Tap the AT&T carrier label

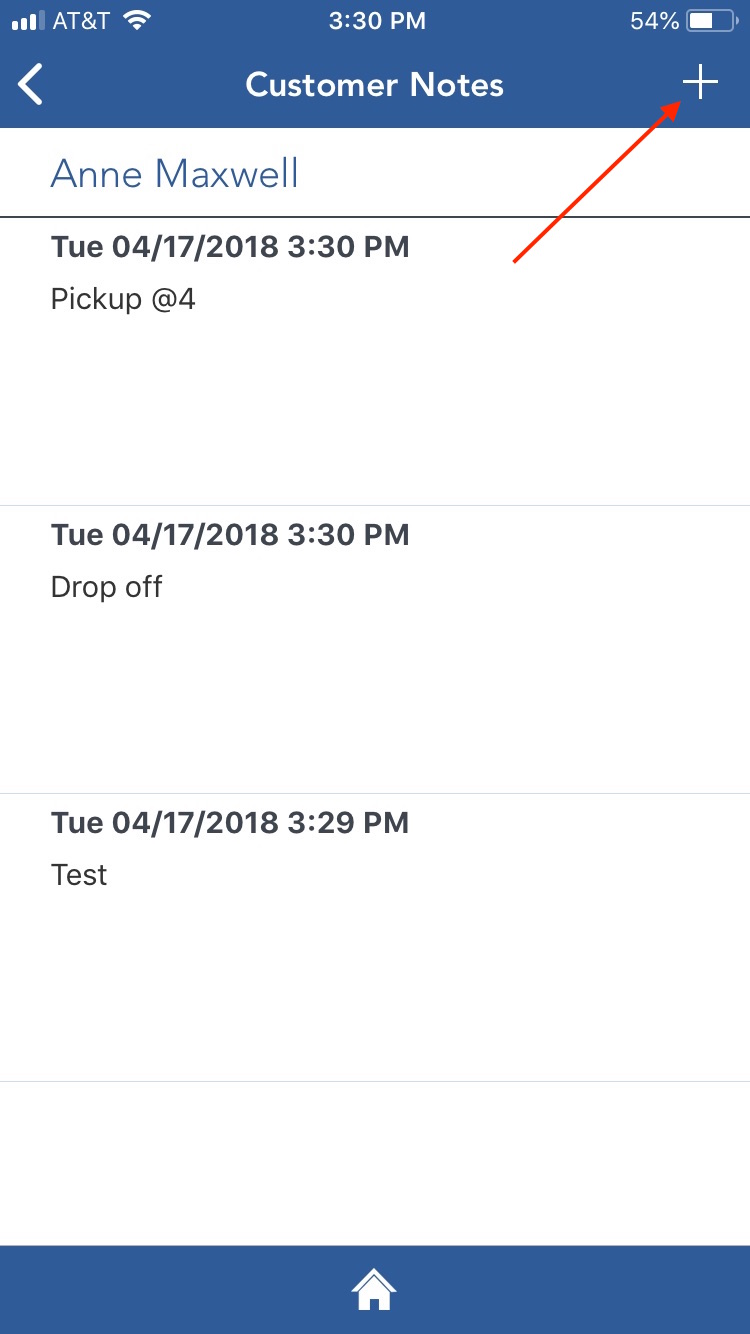pos(81,20)
